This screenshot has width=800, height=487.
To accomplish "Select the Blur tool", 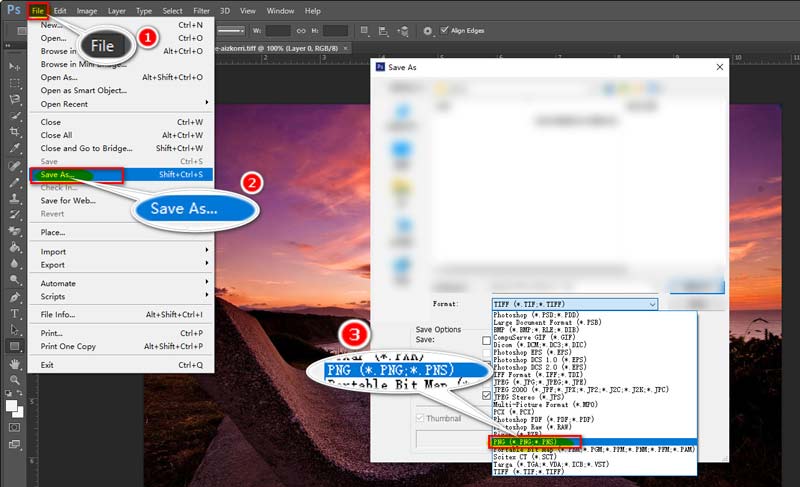I will 14,264.
